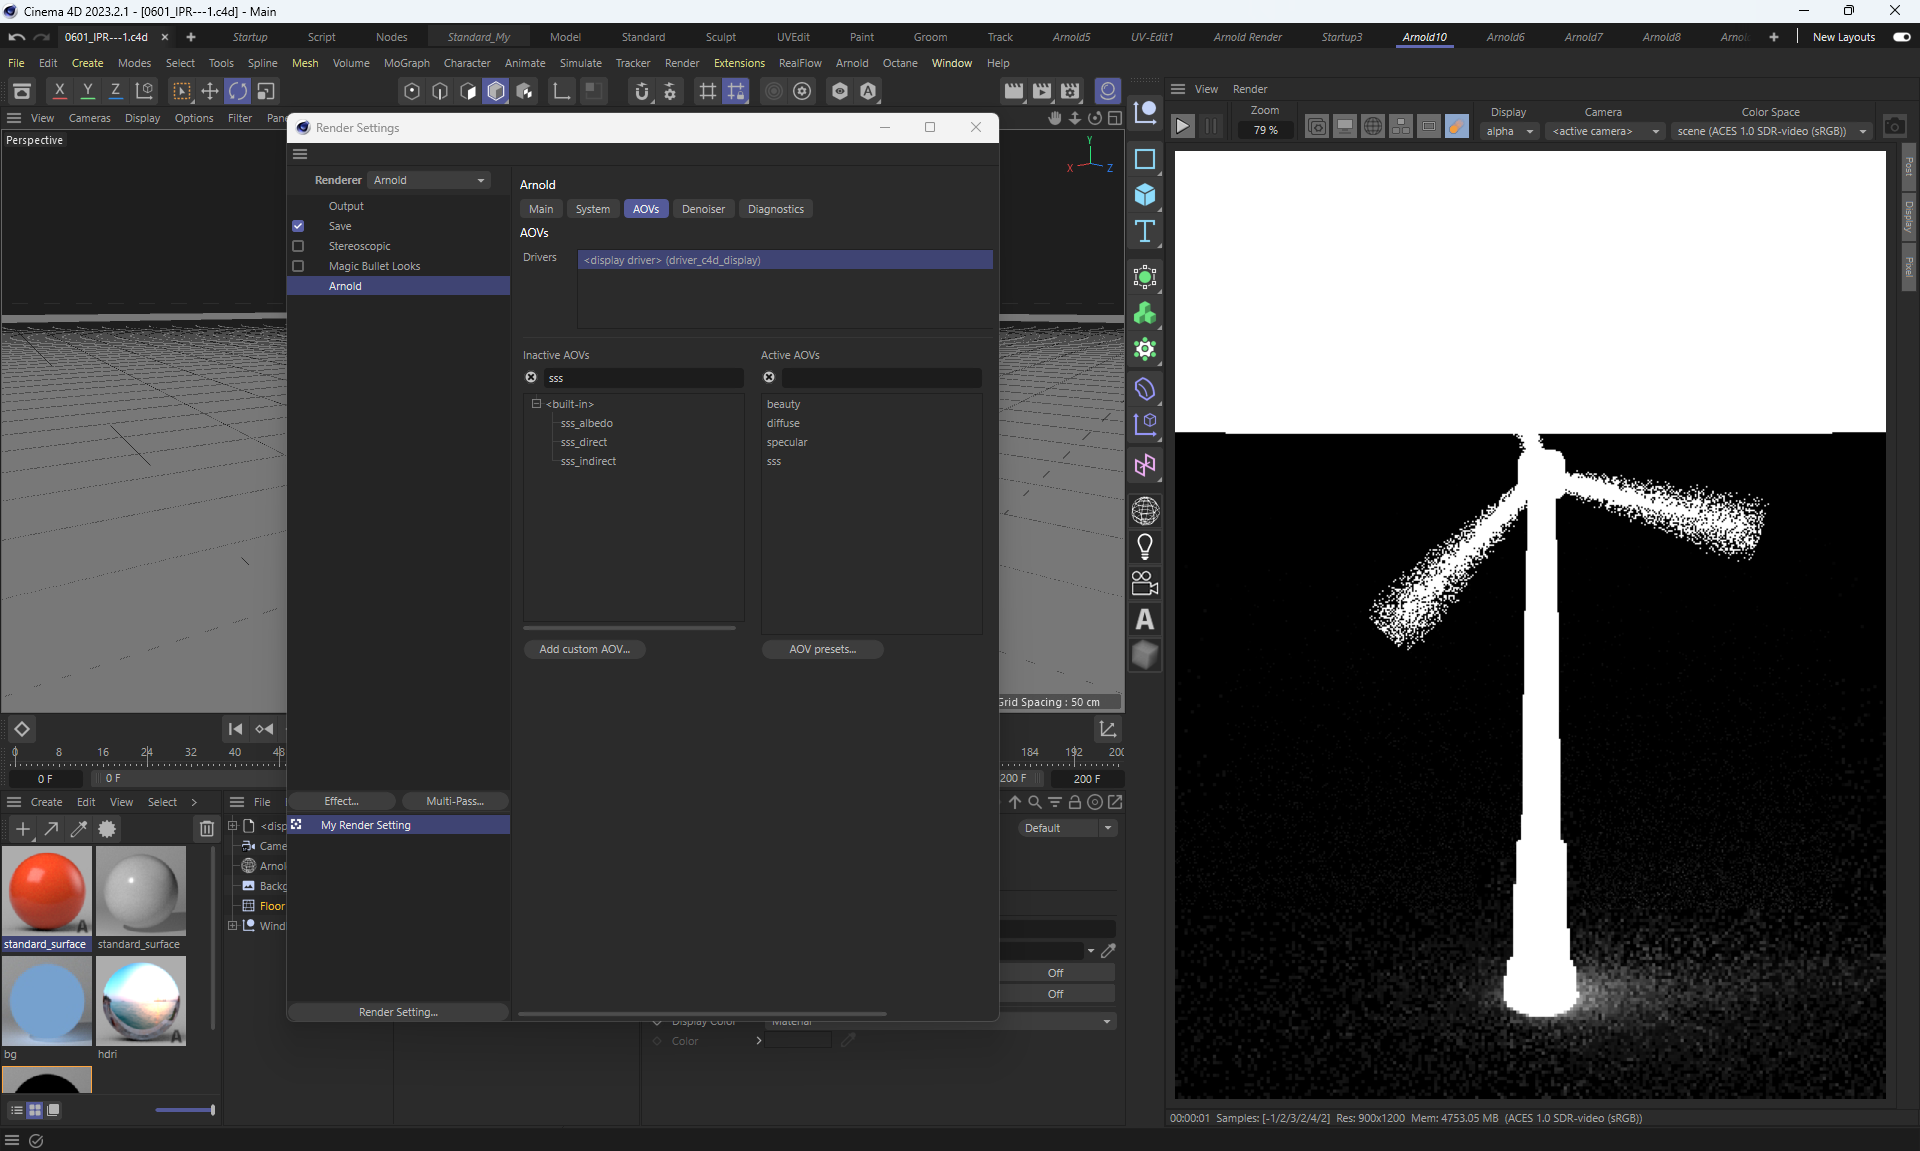Click the snapshot camera icon in IPR
The image size is (1920, 1151).
point(1894,127)
